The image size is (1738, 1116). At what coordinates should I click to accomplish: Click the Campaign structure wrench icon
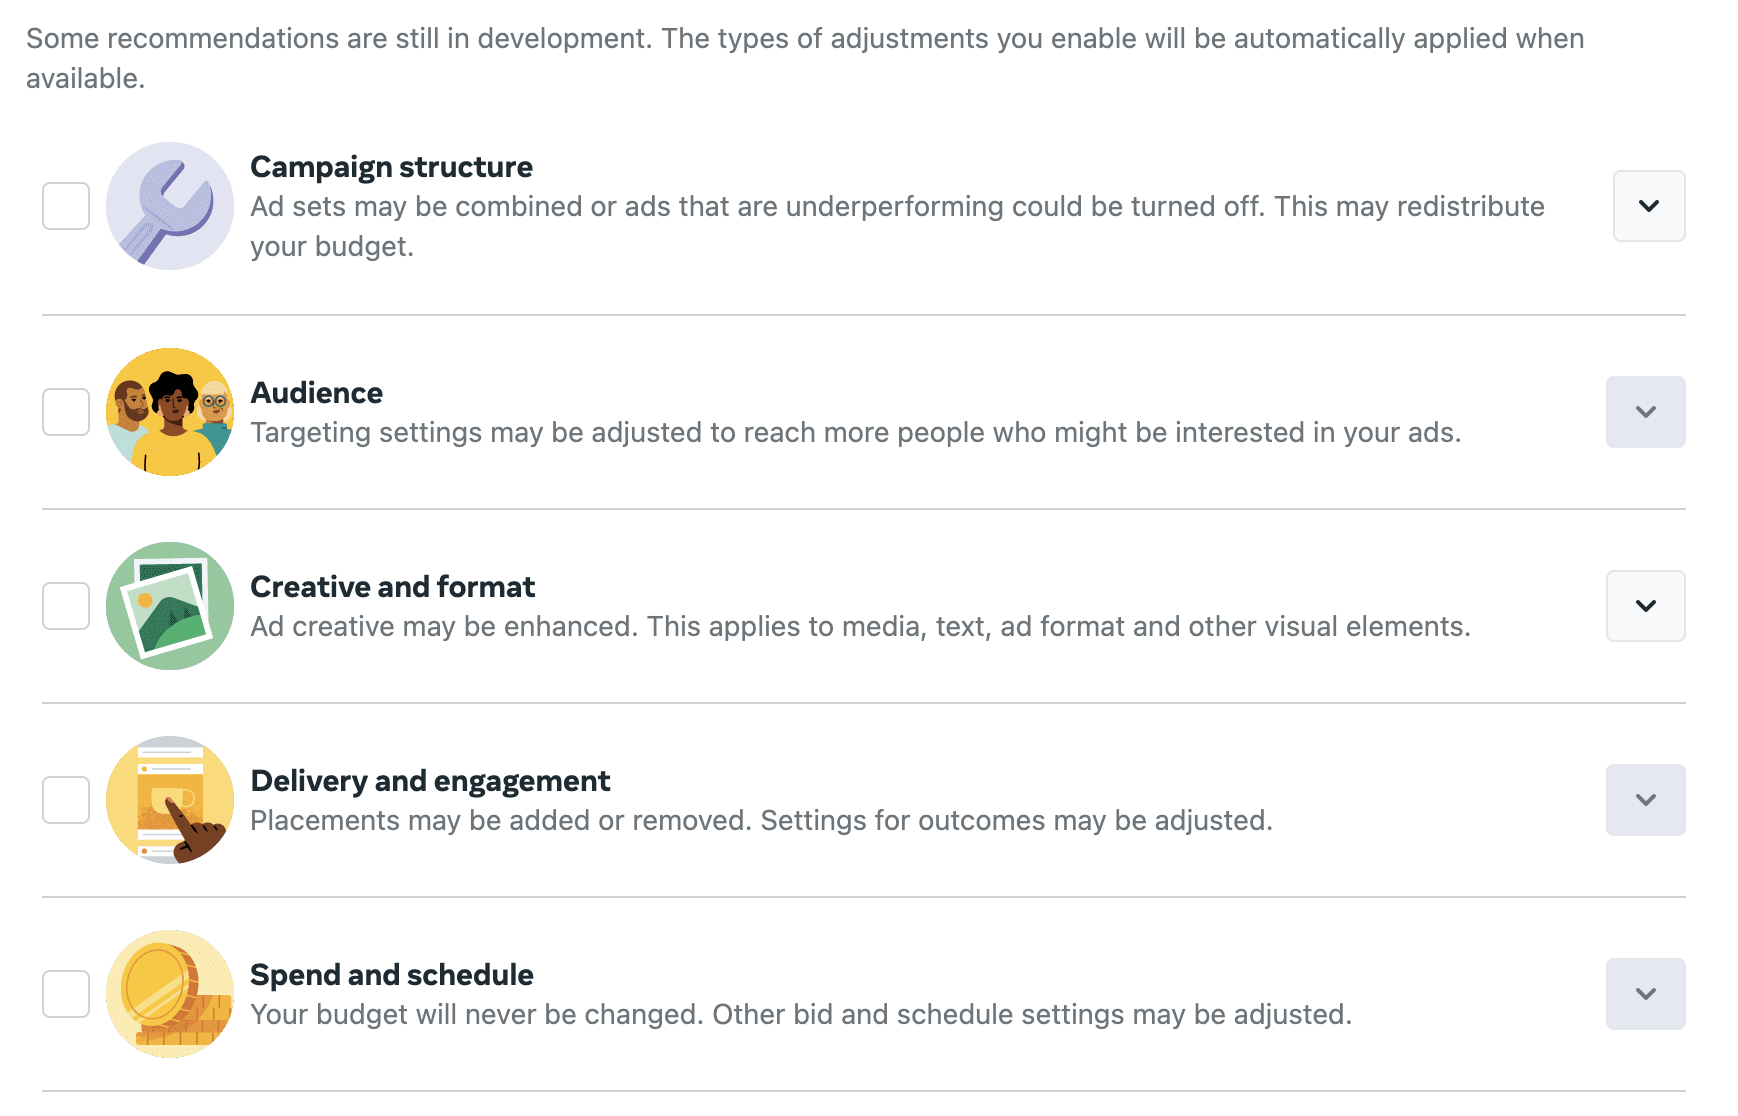[170, 206]
